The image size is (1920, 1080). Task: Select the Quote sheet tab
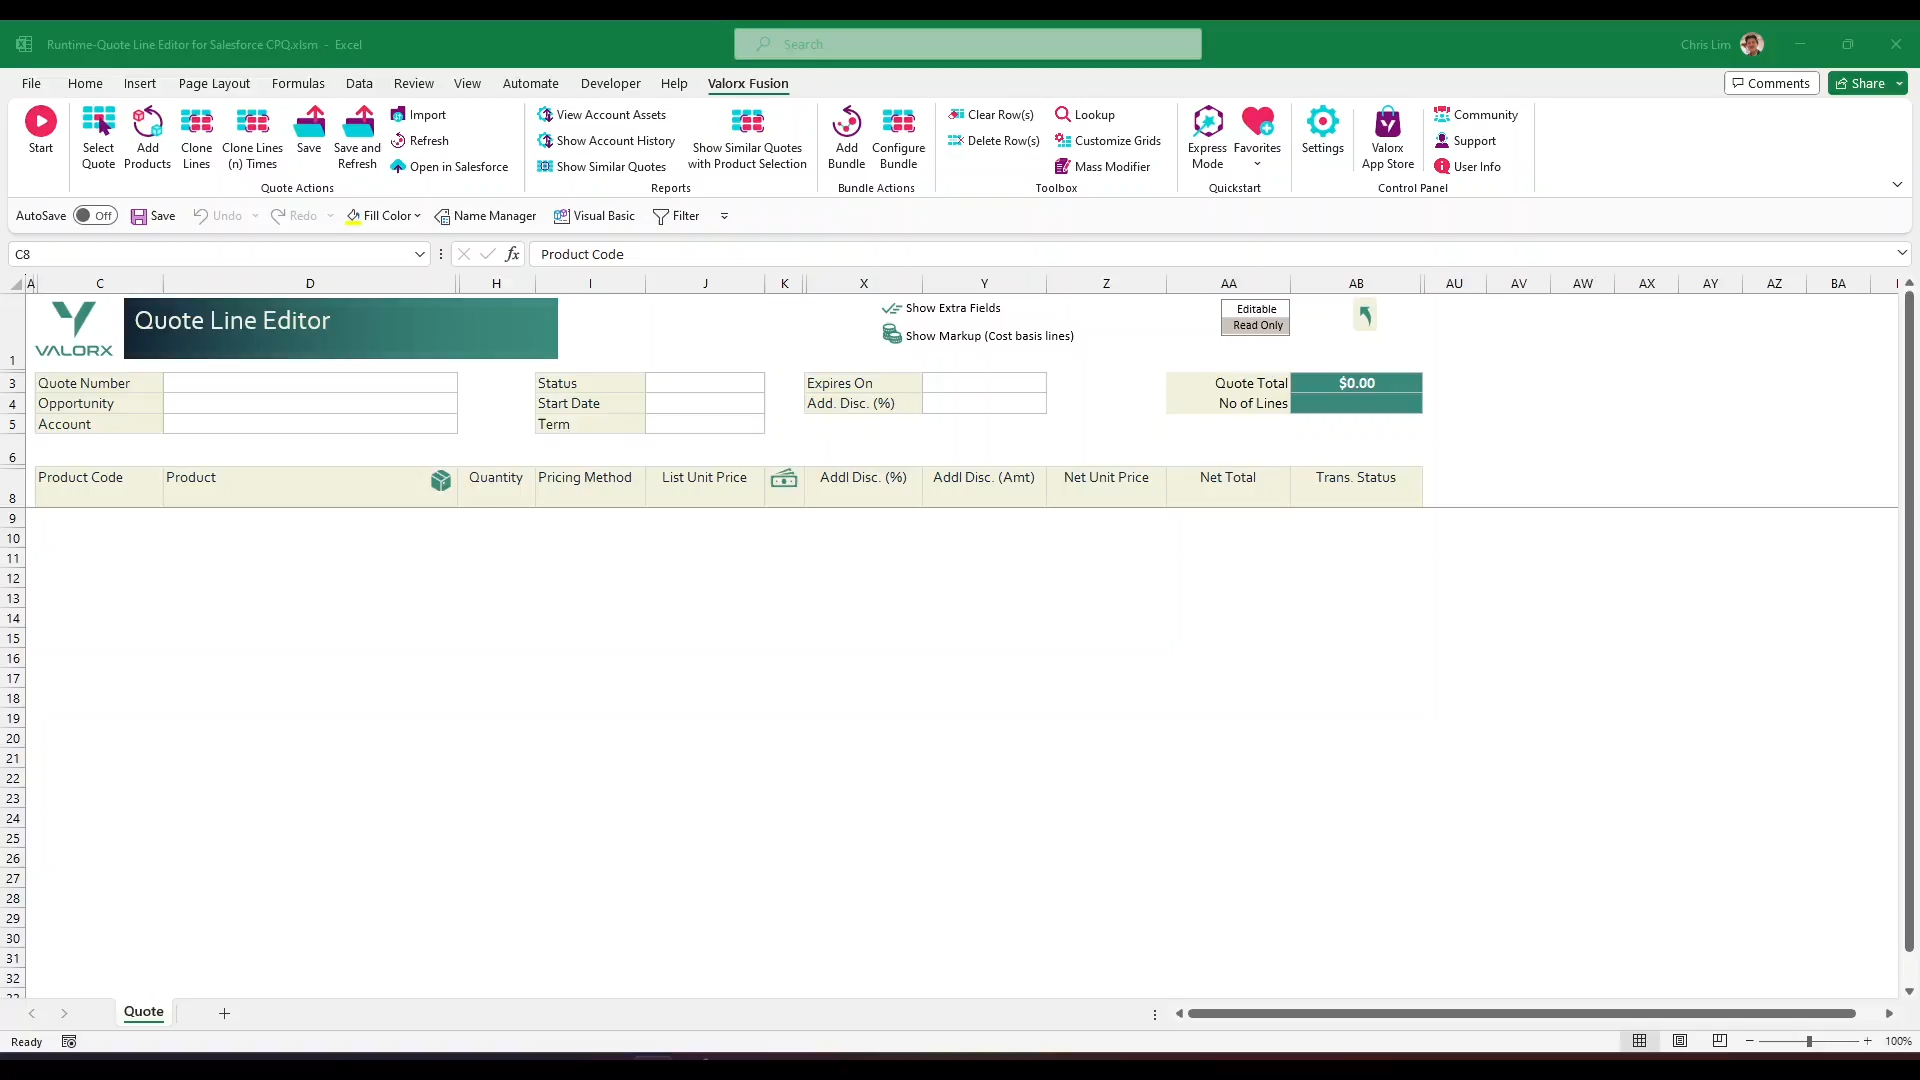pyautogui.click(x=144, y=1012)
